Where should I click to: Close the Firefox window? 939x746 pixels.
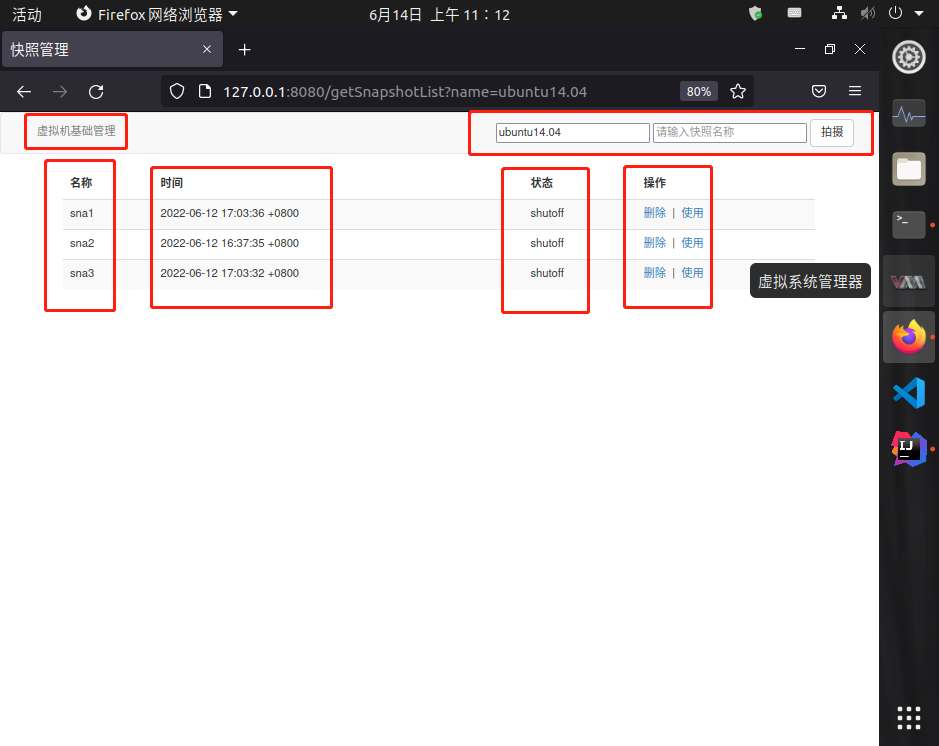[x=859, y=49]
